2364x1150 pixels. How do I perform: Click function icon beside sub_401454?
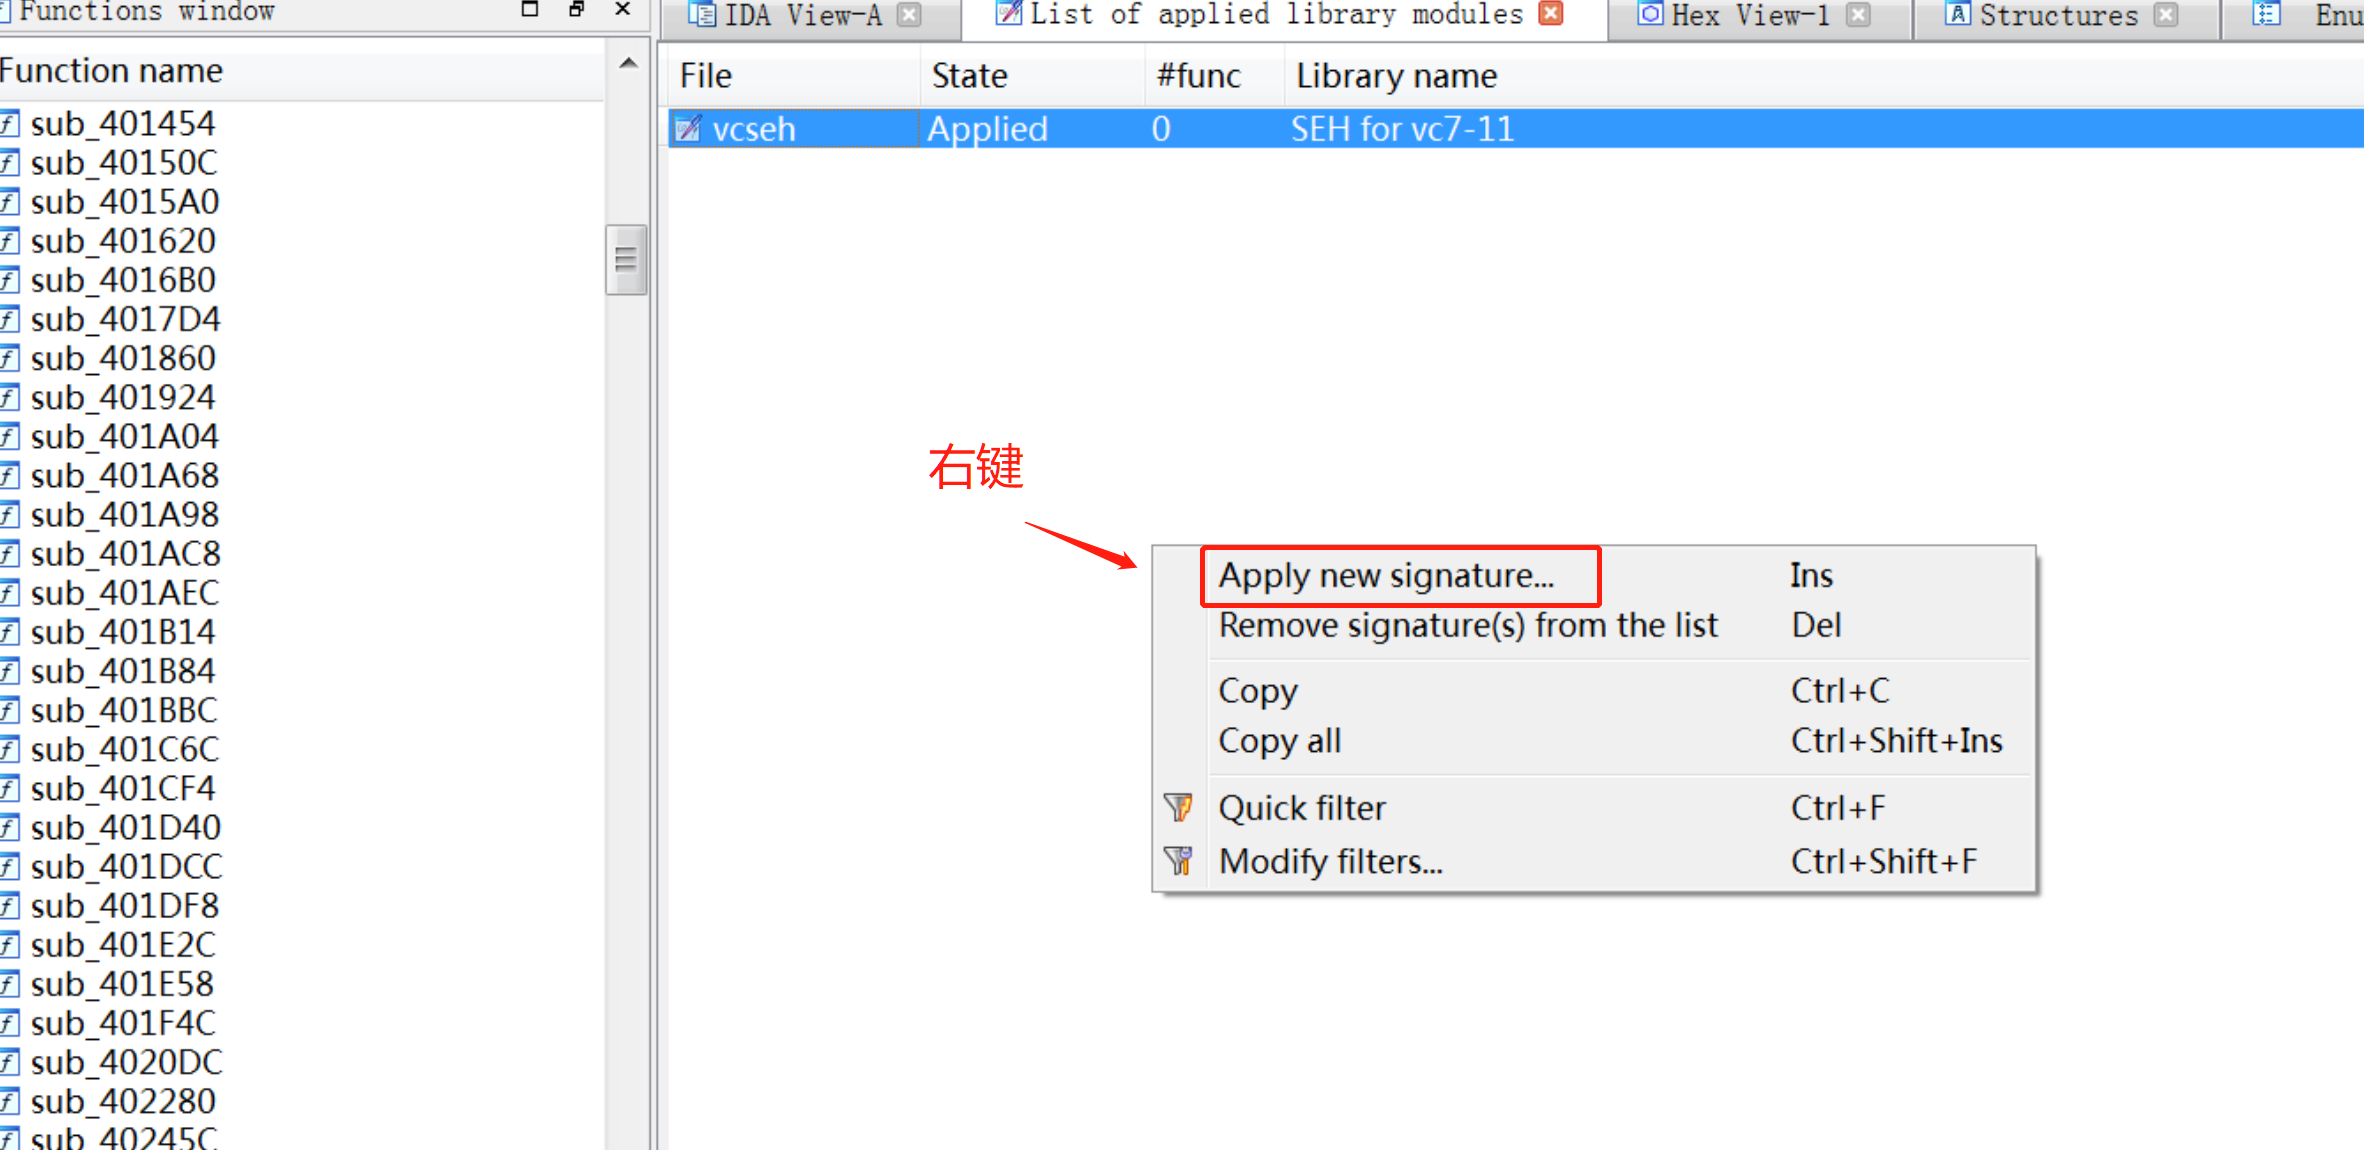(10, 124)
